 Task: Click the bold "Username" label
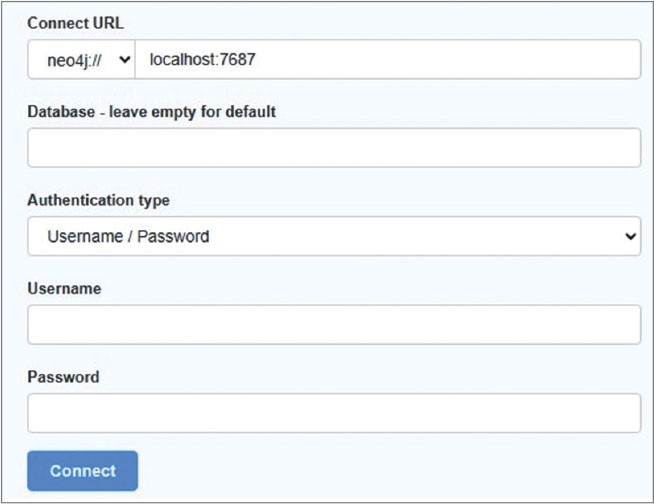click(x=64, y=288)
